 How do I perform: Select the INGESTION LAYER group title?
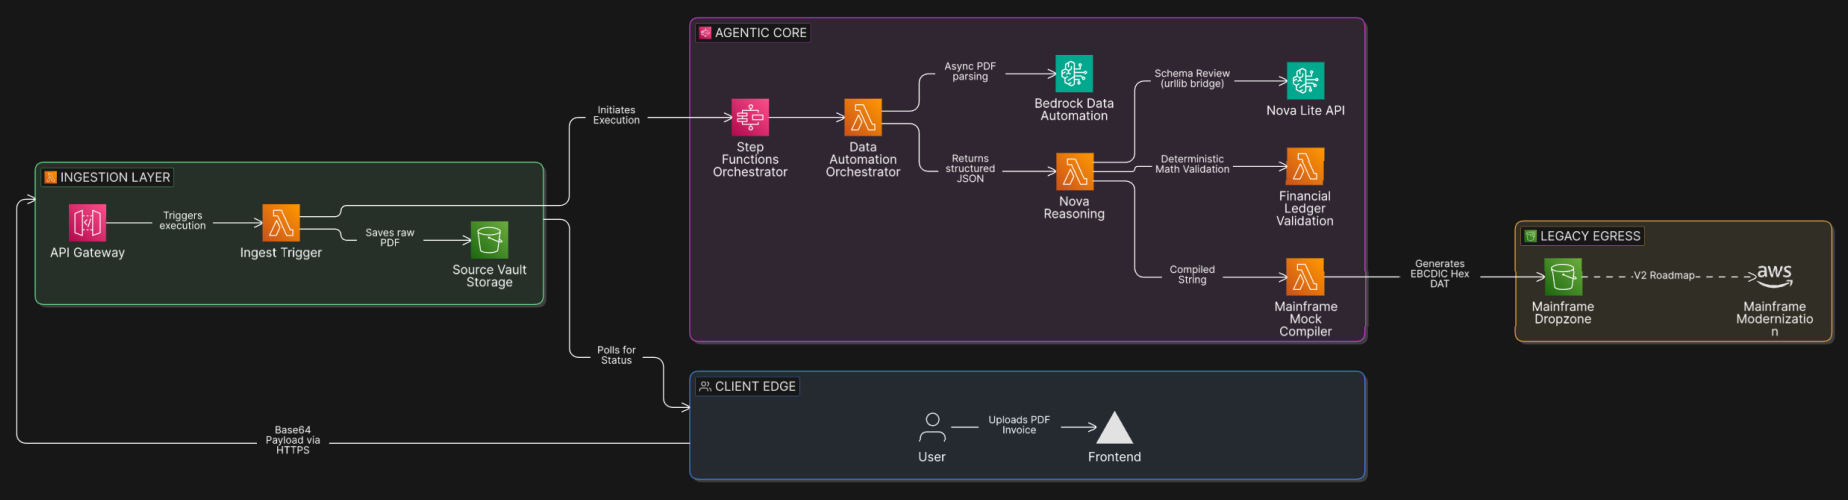[115, 177]
